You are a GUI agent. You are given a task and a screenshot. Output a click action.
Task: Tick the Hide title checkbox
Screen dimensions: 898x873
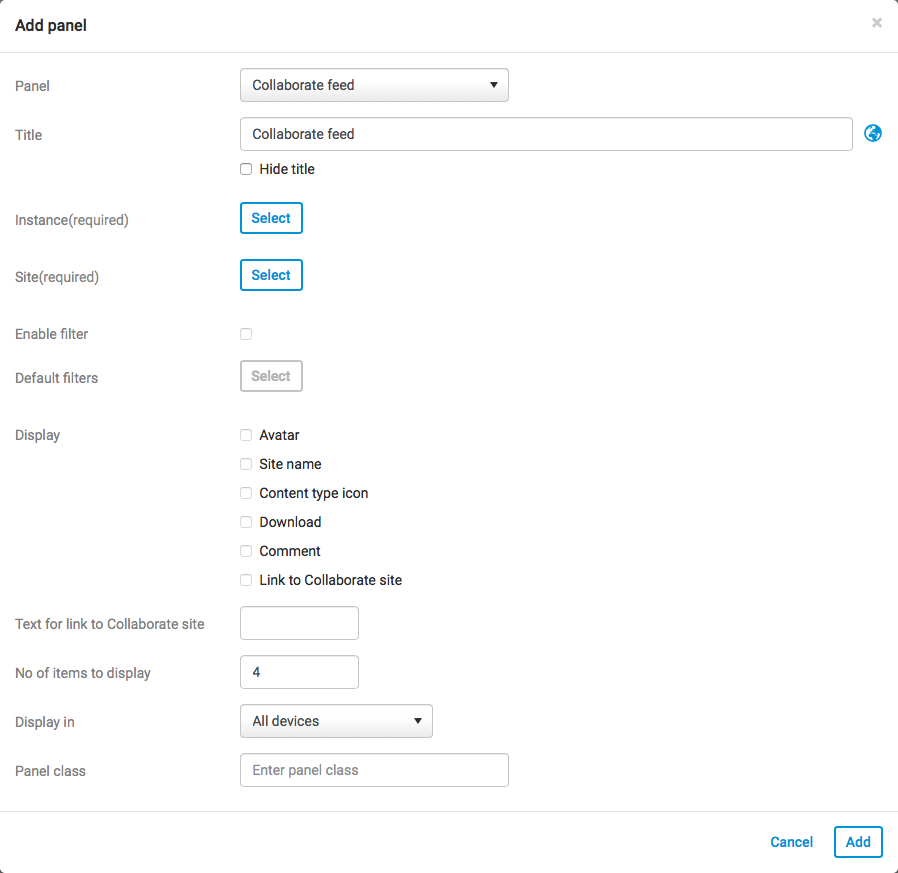(x=246, y=169)
